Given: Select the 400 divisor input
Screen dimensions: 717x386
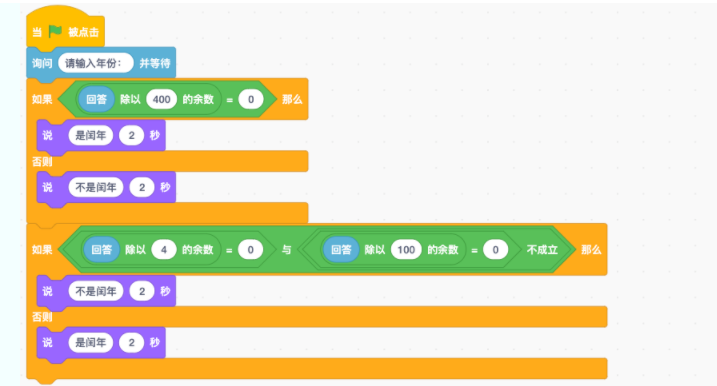Looking at the screenshot, I should 161,99.
